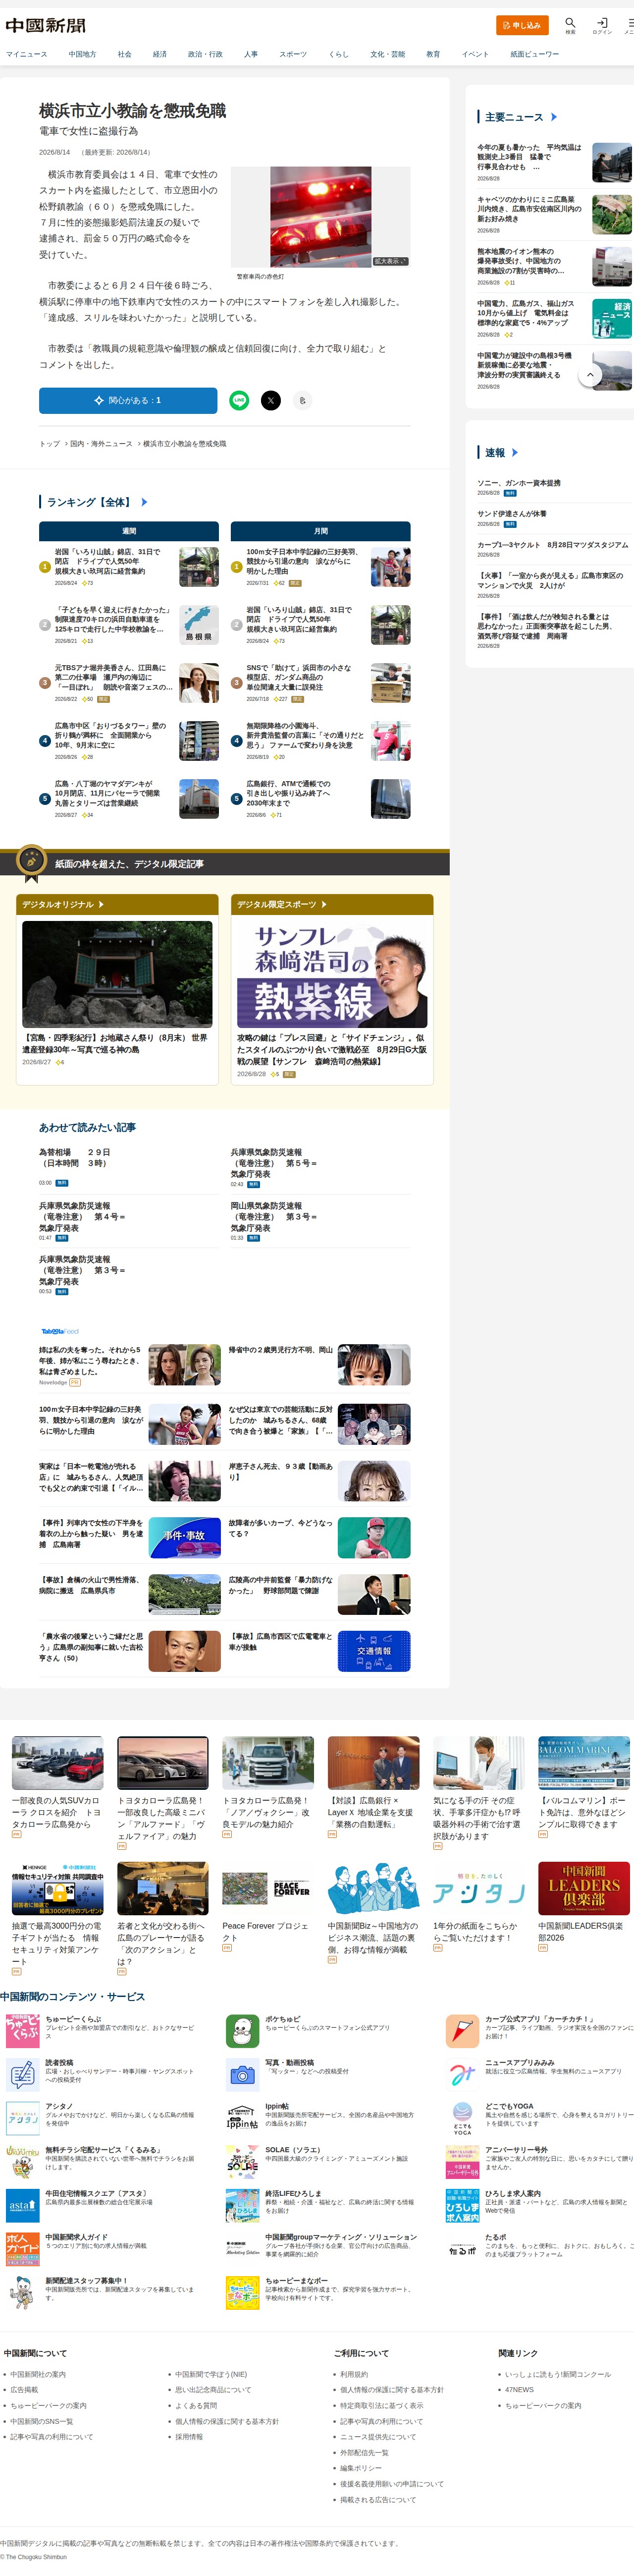Click the scroll-to-top round arrow button
Image resolution: width=634 pixels, height=2576 pixels.
point(590,375)
